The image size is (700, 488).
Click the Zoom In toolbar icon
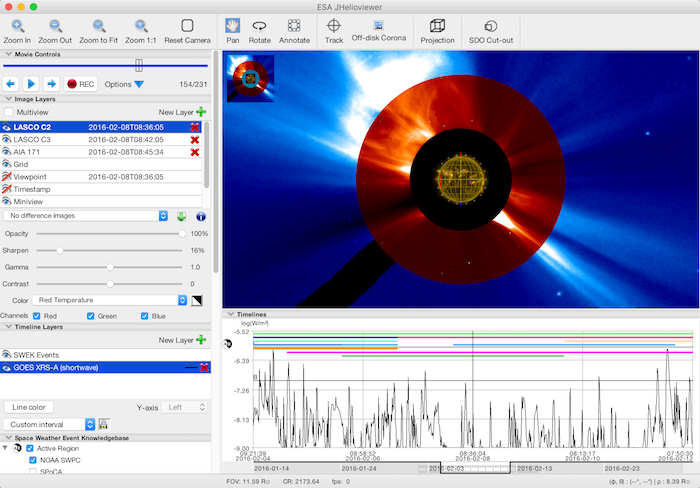[x=17, y=26]
